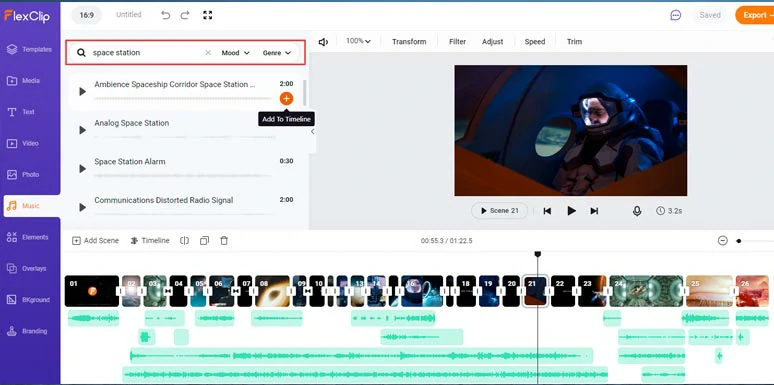Click the timeline playhead marker
774x385 pixels.
(x=538, y=254)
